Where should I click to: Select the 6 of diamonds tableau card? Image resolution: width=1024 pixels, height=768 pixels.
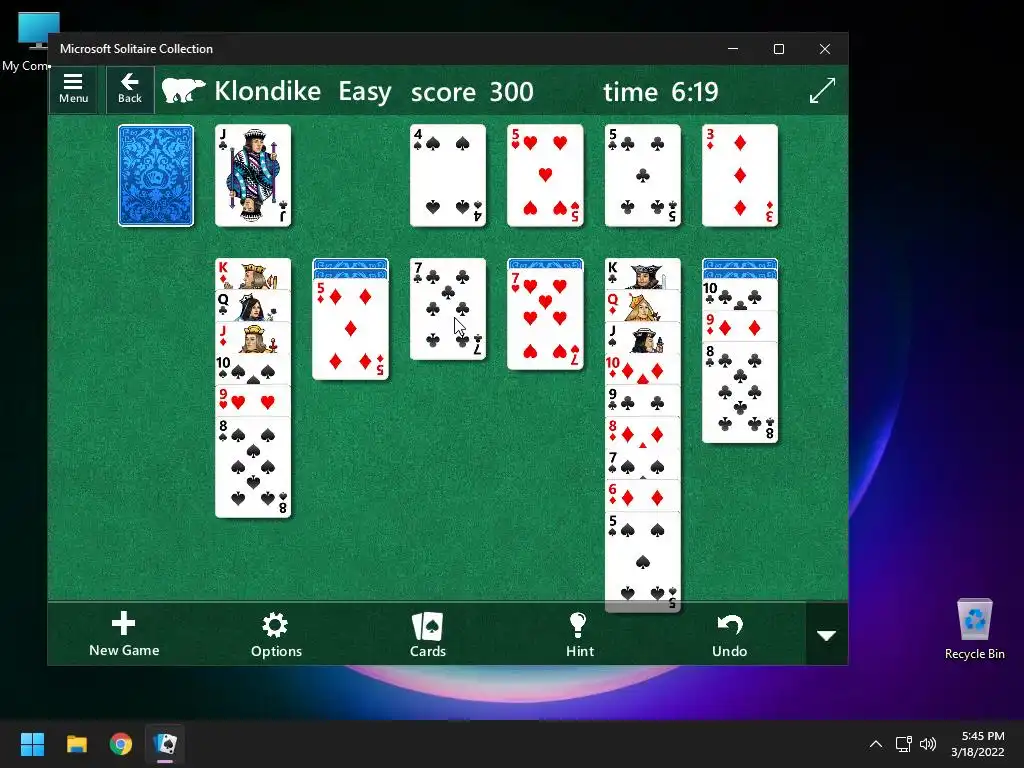click(x=643, y=497)
